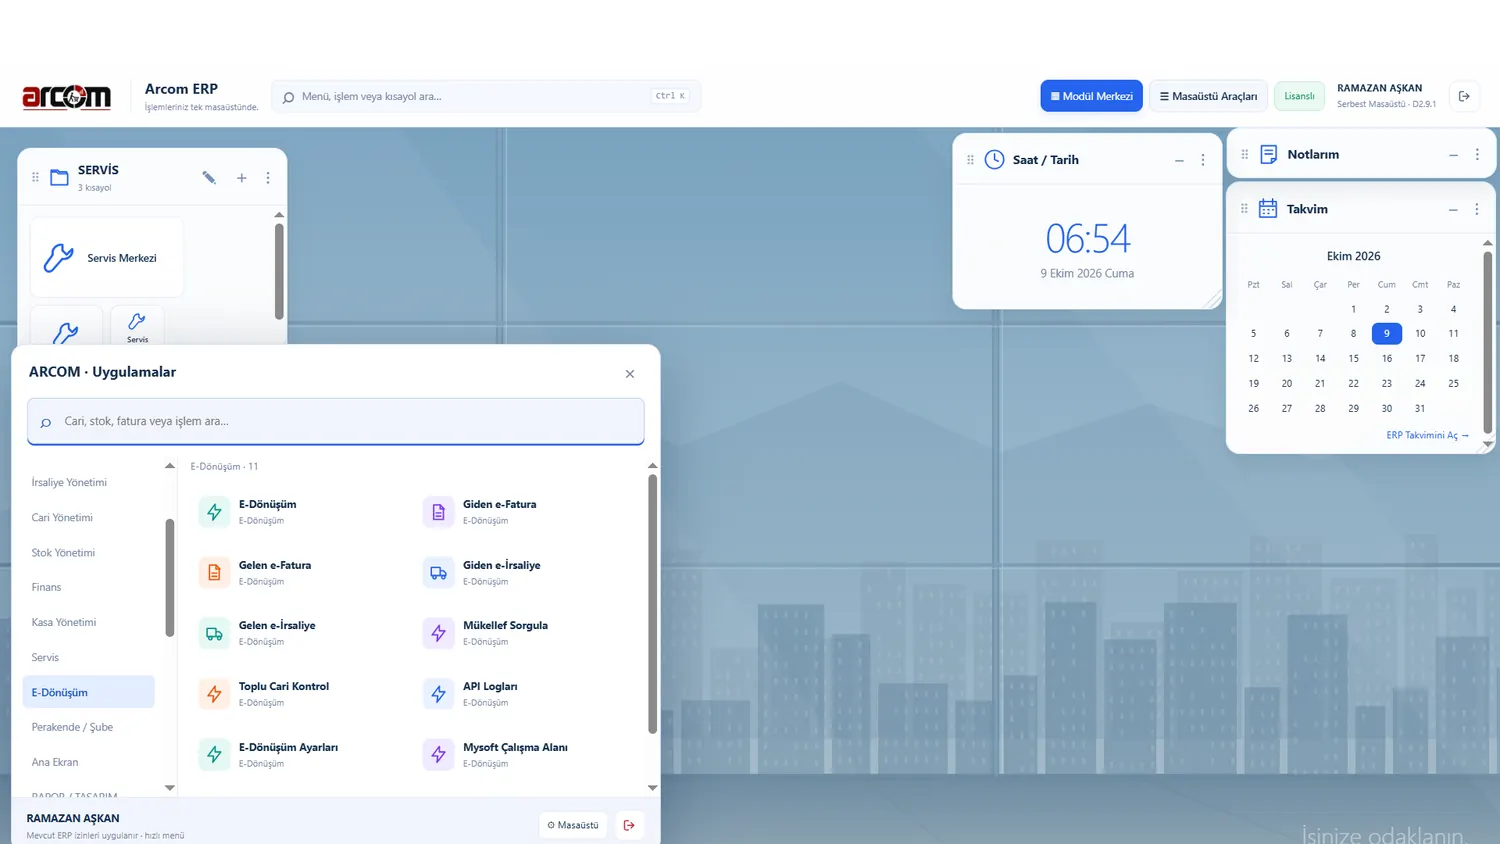Select day 16 in Takvim calendar
Viewport: 1500px width, 844px height.
click(1387, 358)
